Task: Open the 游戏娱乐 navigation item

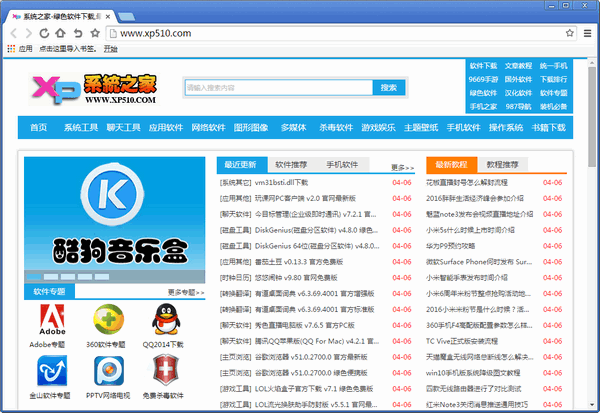Action: coord(378,127)
